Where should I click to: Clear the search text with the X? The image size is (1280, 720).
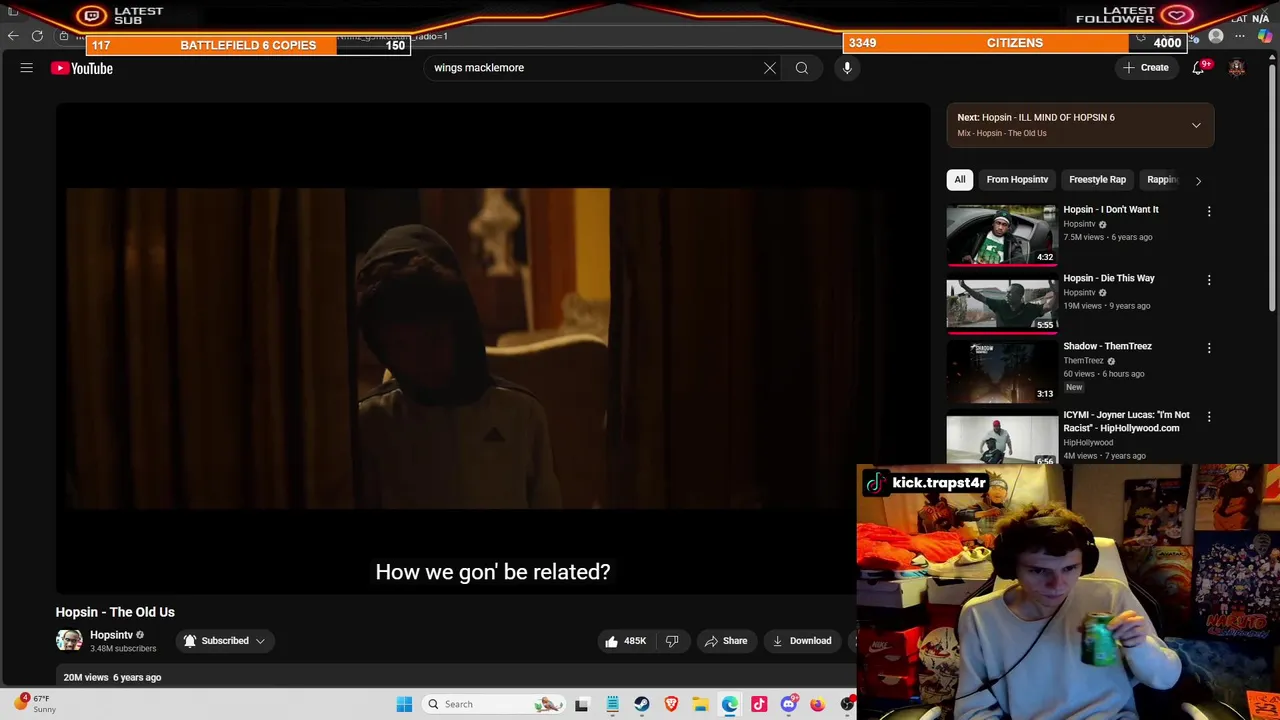770,68
